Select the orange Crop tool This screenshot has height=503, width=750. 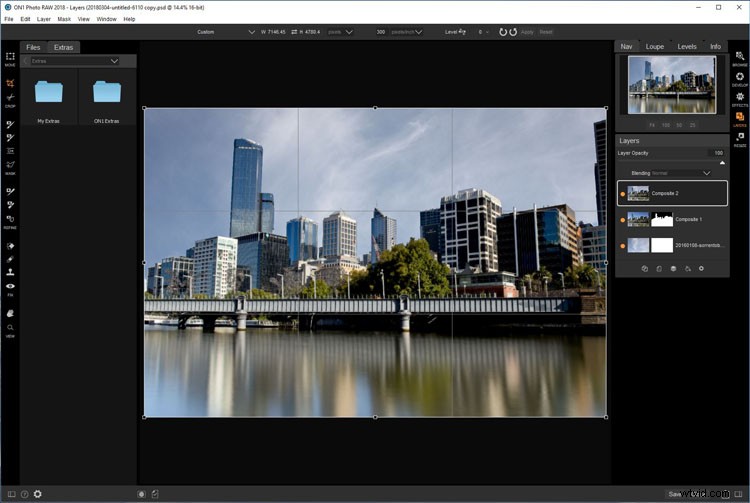[x=10, y=83]
